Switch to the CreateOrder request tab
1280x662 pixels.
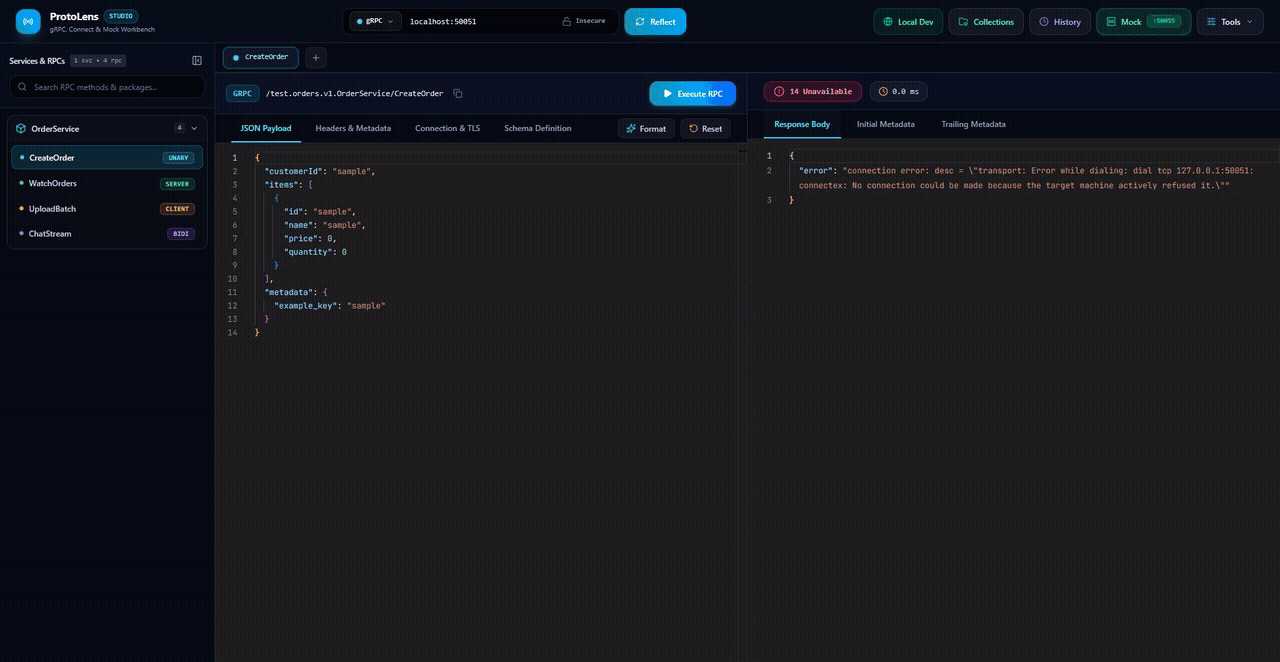tap(260, 57)
